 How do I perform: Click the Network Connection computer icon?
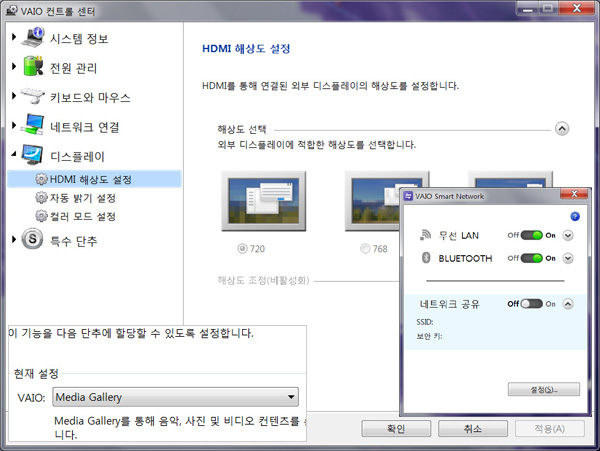33,124
